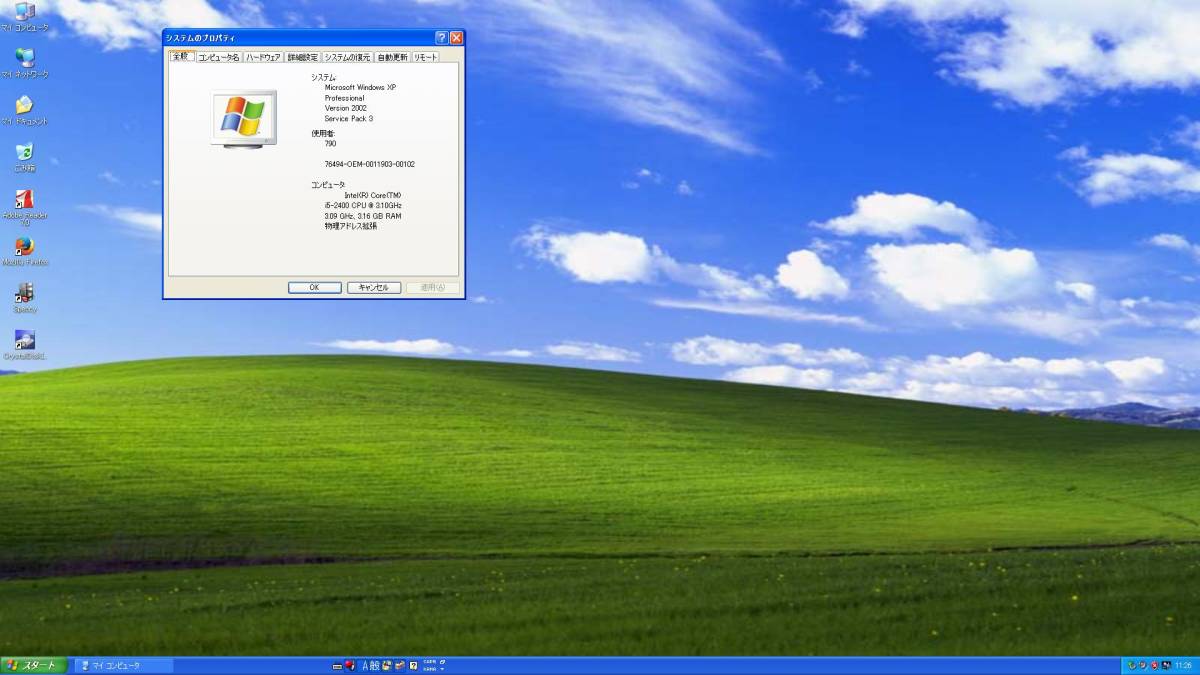Viewport: 1200px width, 675px height.
Task: Switch to the ハードウェア tab
Action: (x=264, y=57)
